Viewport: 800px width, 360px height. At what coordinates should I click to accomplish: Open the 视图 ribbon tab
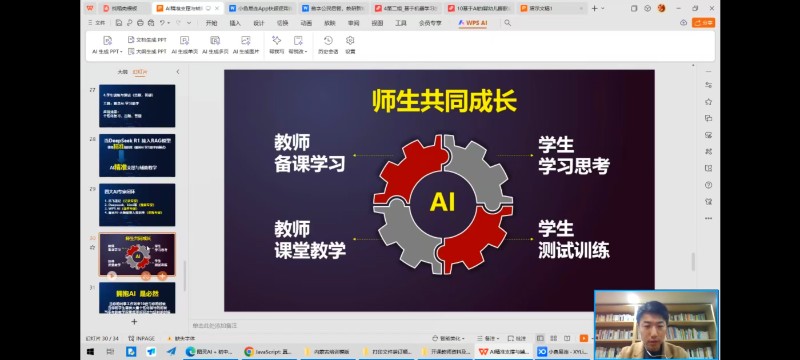[x=377, y=23]
